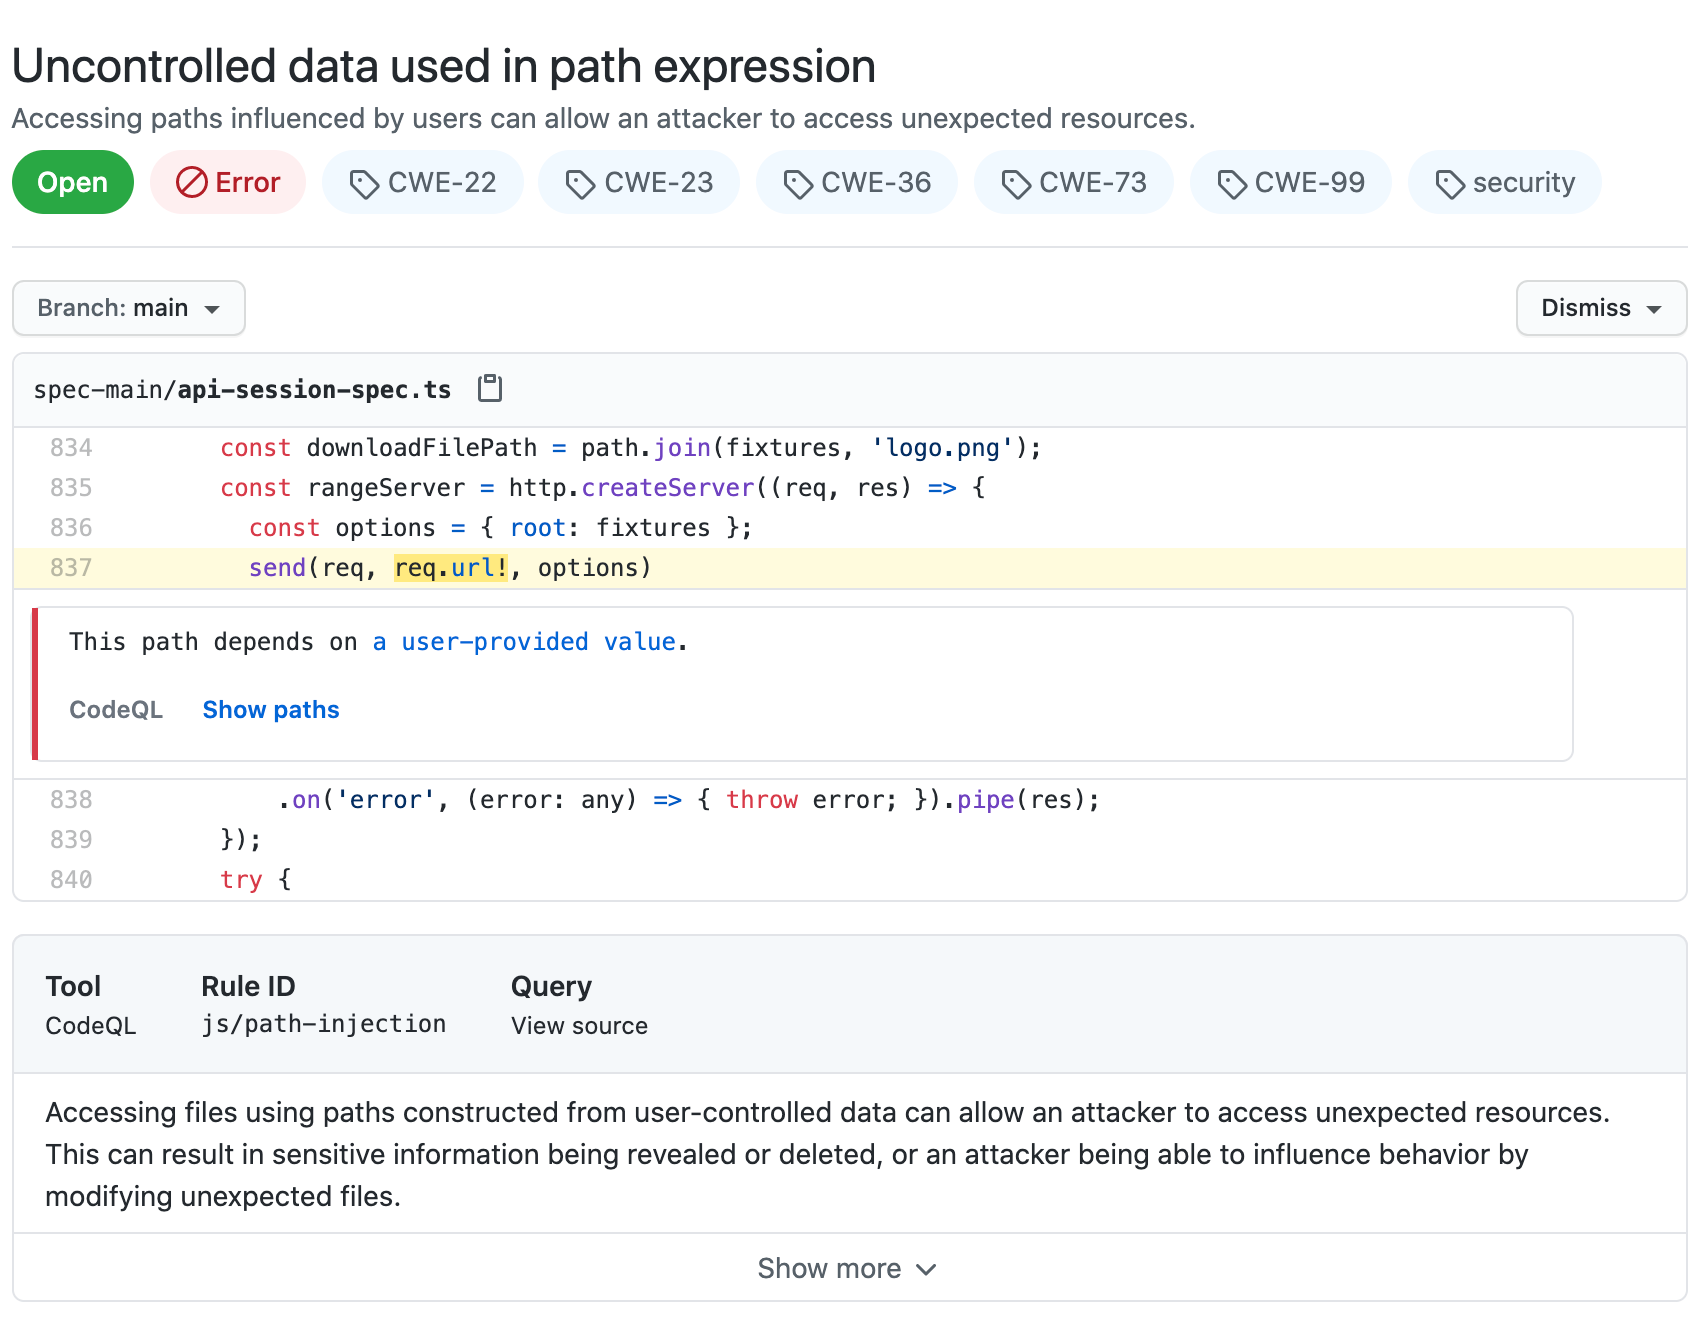Image resolution: width=1694 pixels, height=1344 pixels.
Task: Open the View source query link
Action: 578,1025
